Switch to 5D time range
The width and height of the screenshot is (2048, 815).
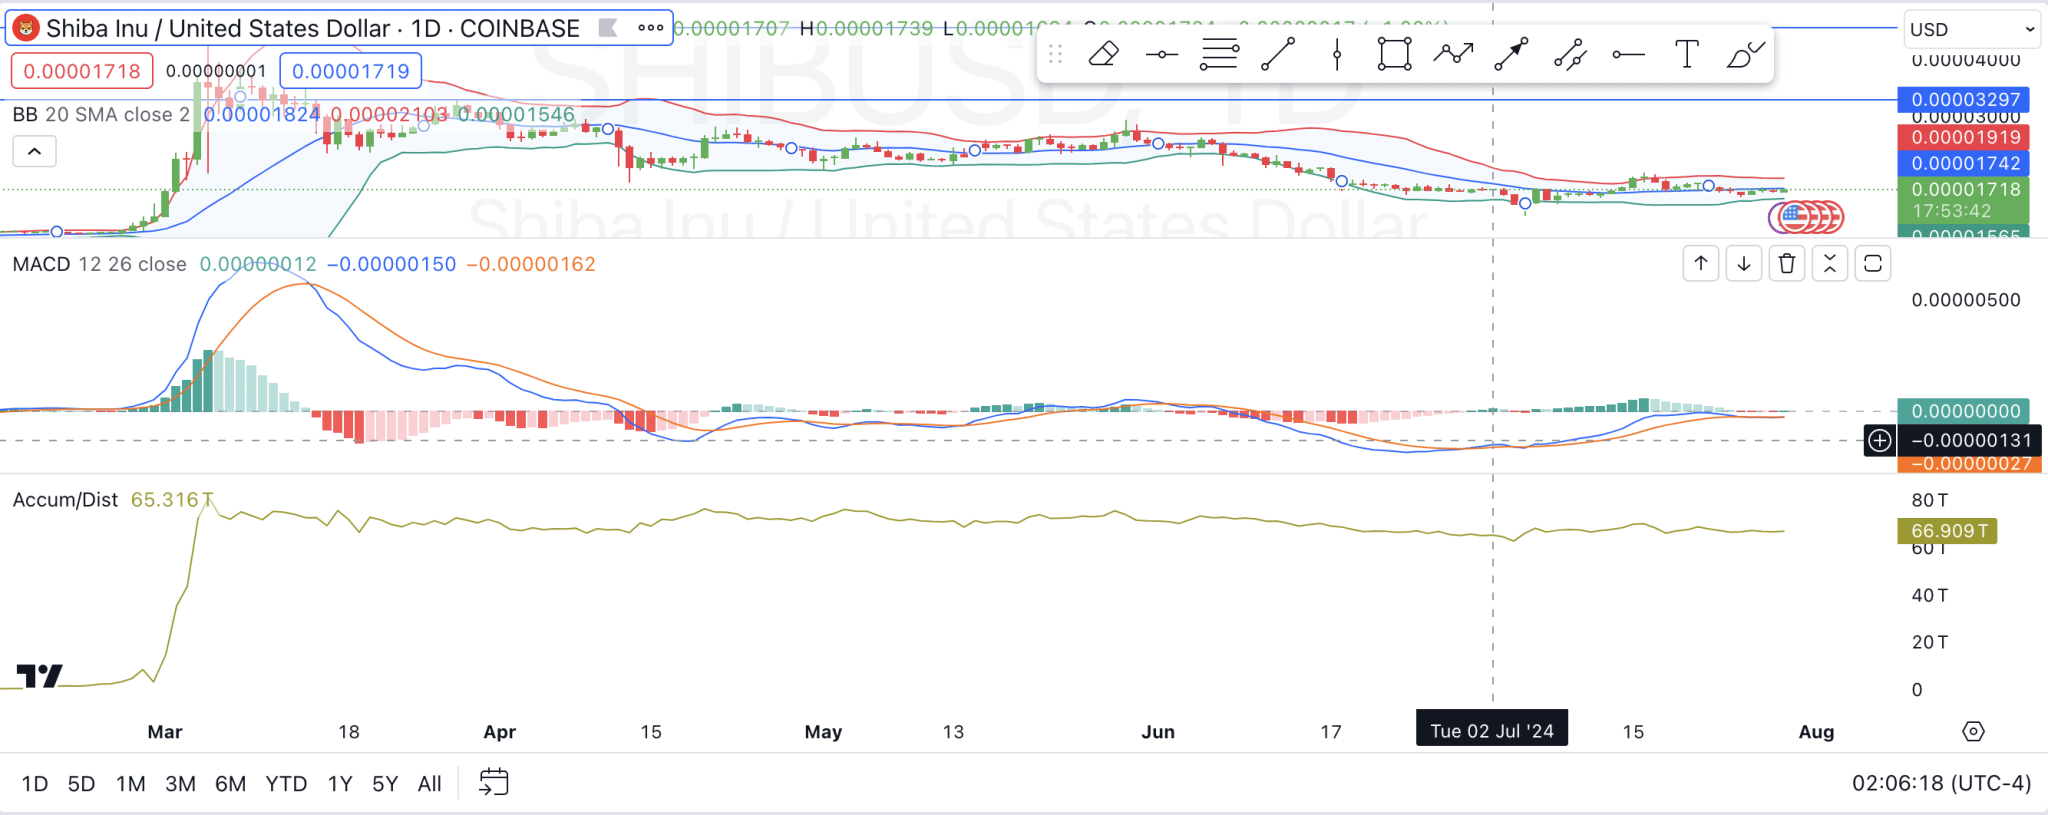81,784
